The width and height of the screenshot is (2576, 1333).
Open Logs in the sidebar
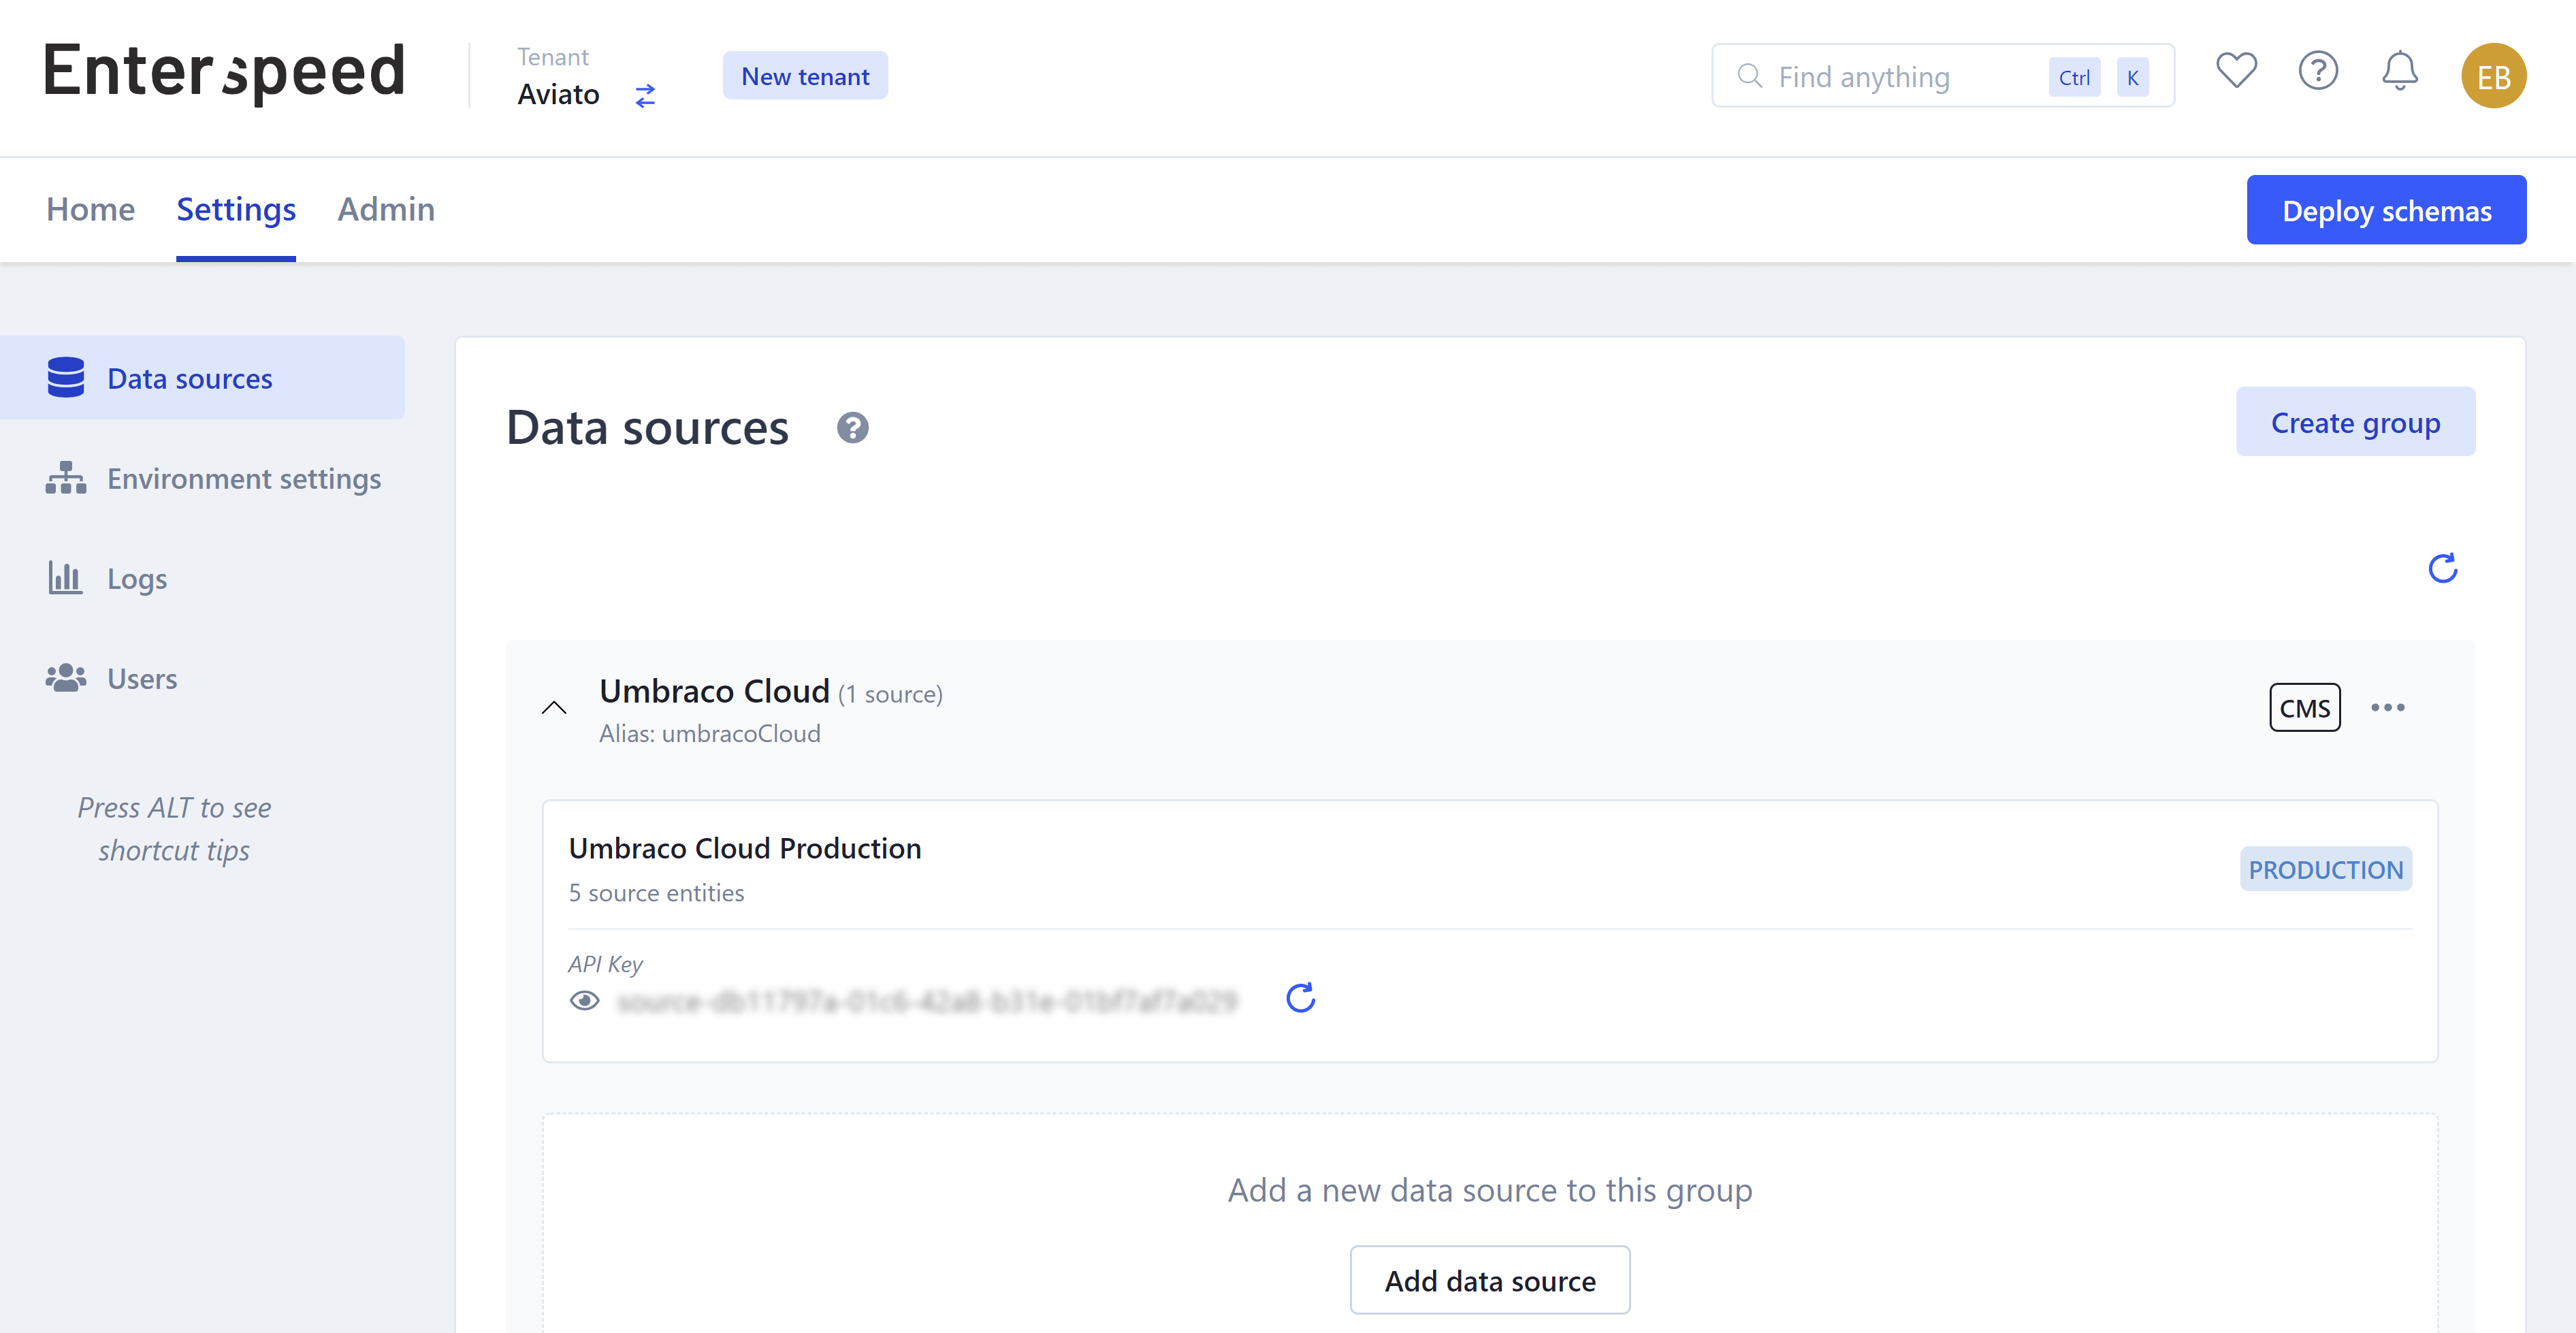[x=136, y=579]
